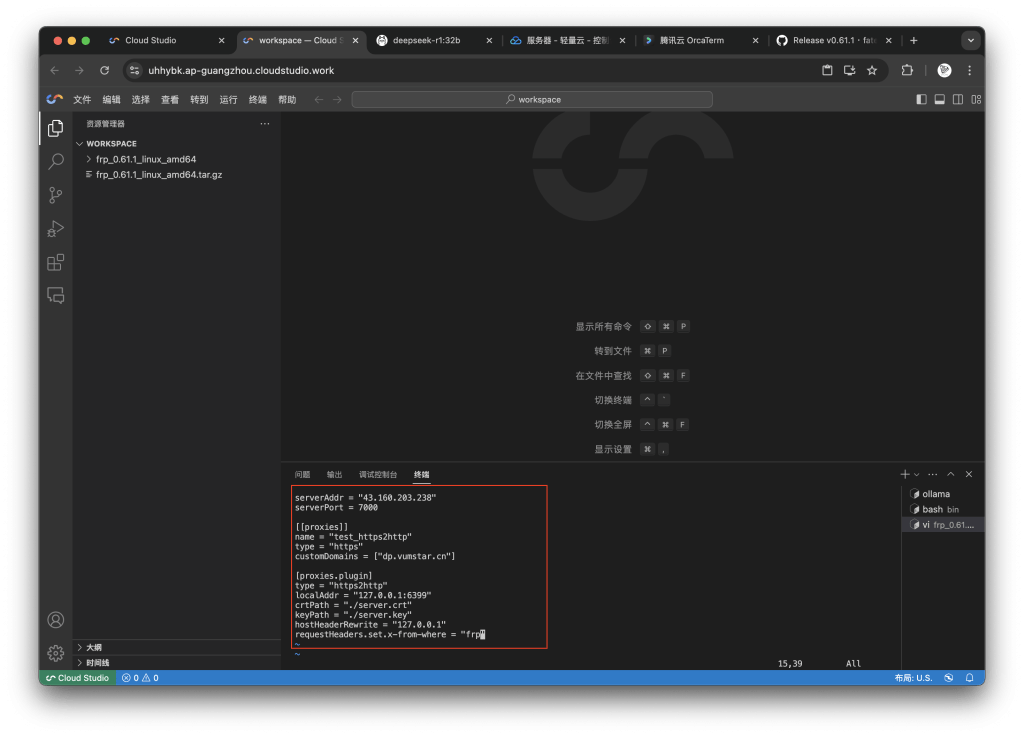Open the chat panel icon in activity bar

56,296
